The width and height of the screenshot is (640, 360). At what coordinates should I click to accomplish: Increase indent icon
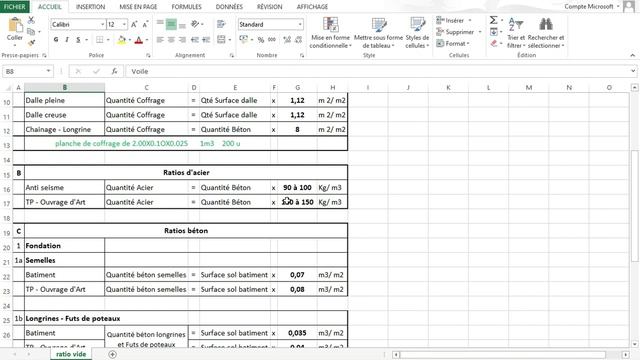(x=206, y=40)
